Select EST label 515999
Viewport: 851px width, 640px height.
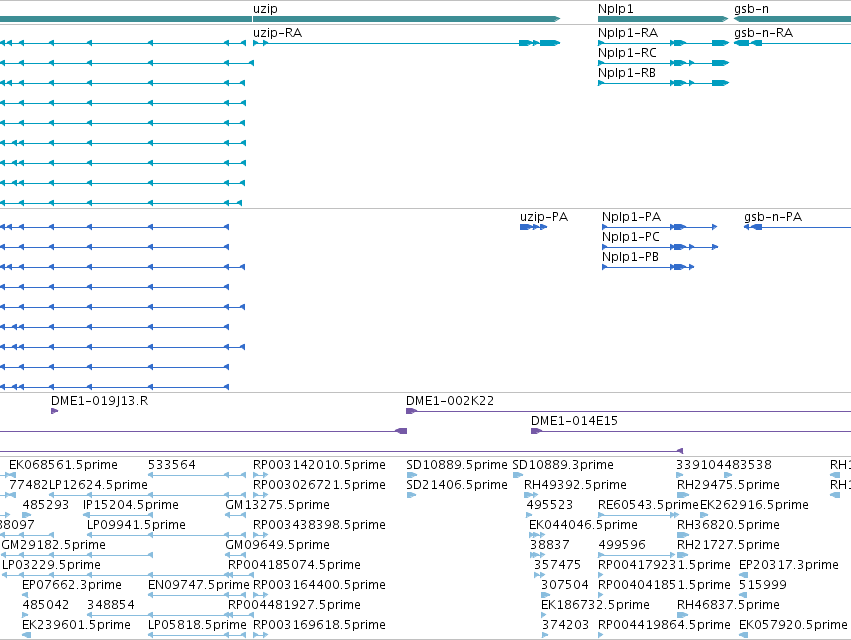point(763,586)
